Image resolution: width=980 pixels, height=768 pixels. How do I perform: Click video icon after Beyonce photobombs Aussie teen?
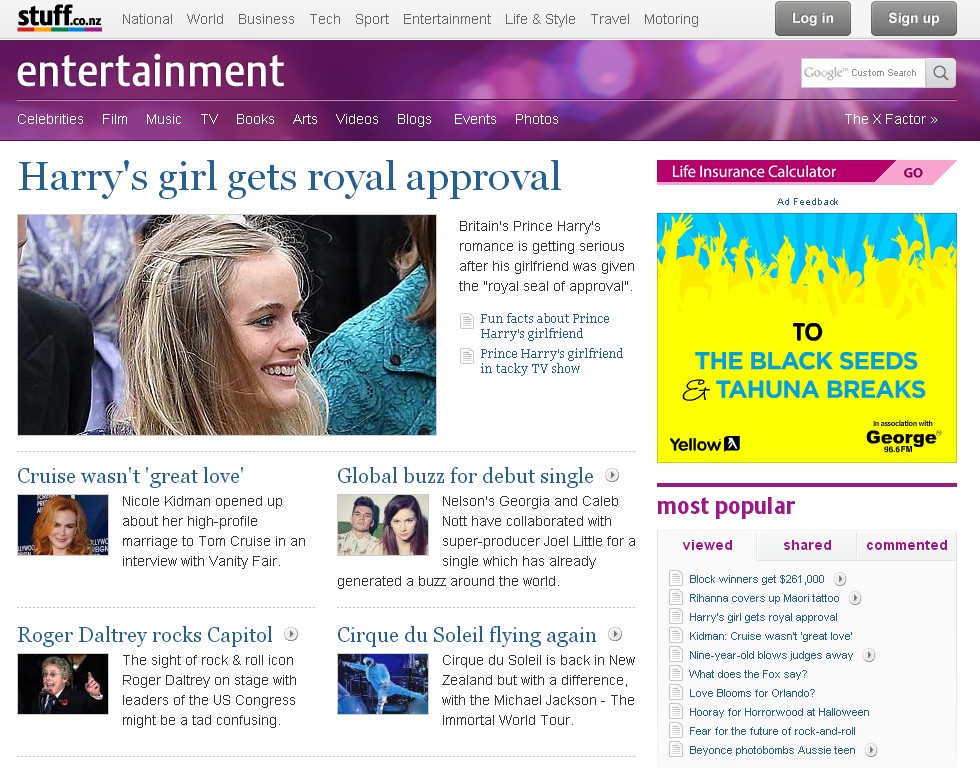pyautogui.click(x=871, y=750)
